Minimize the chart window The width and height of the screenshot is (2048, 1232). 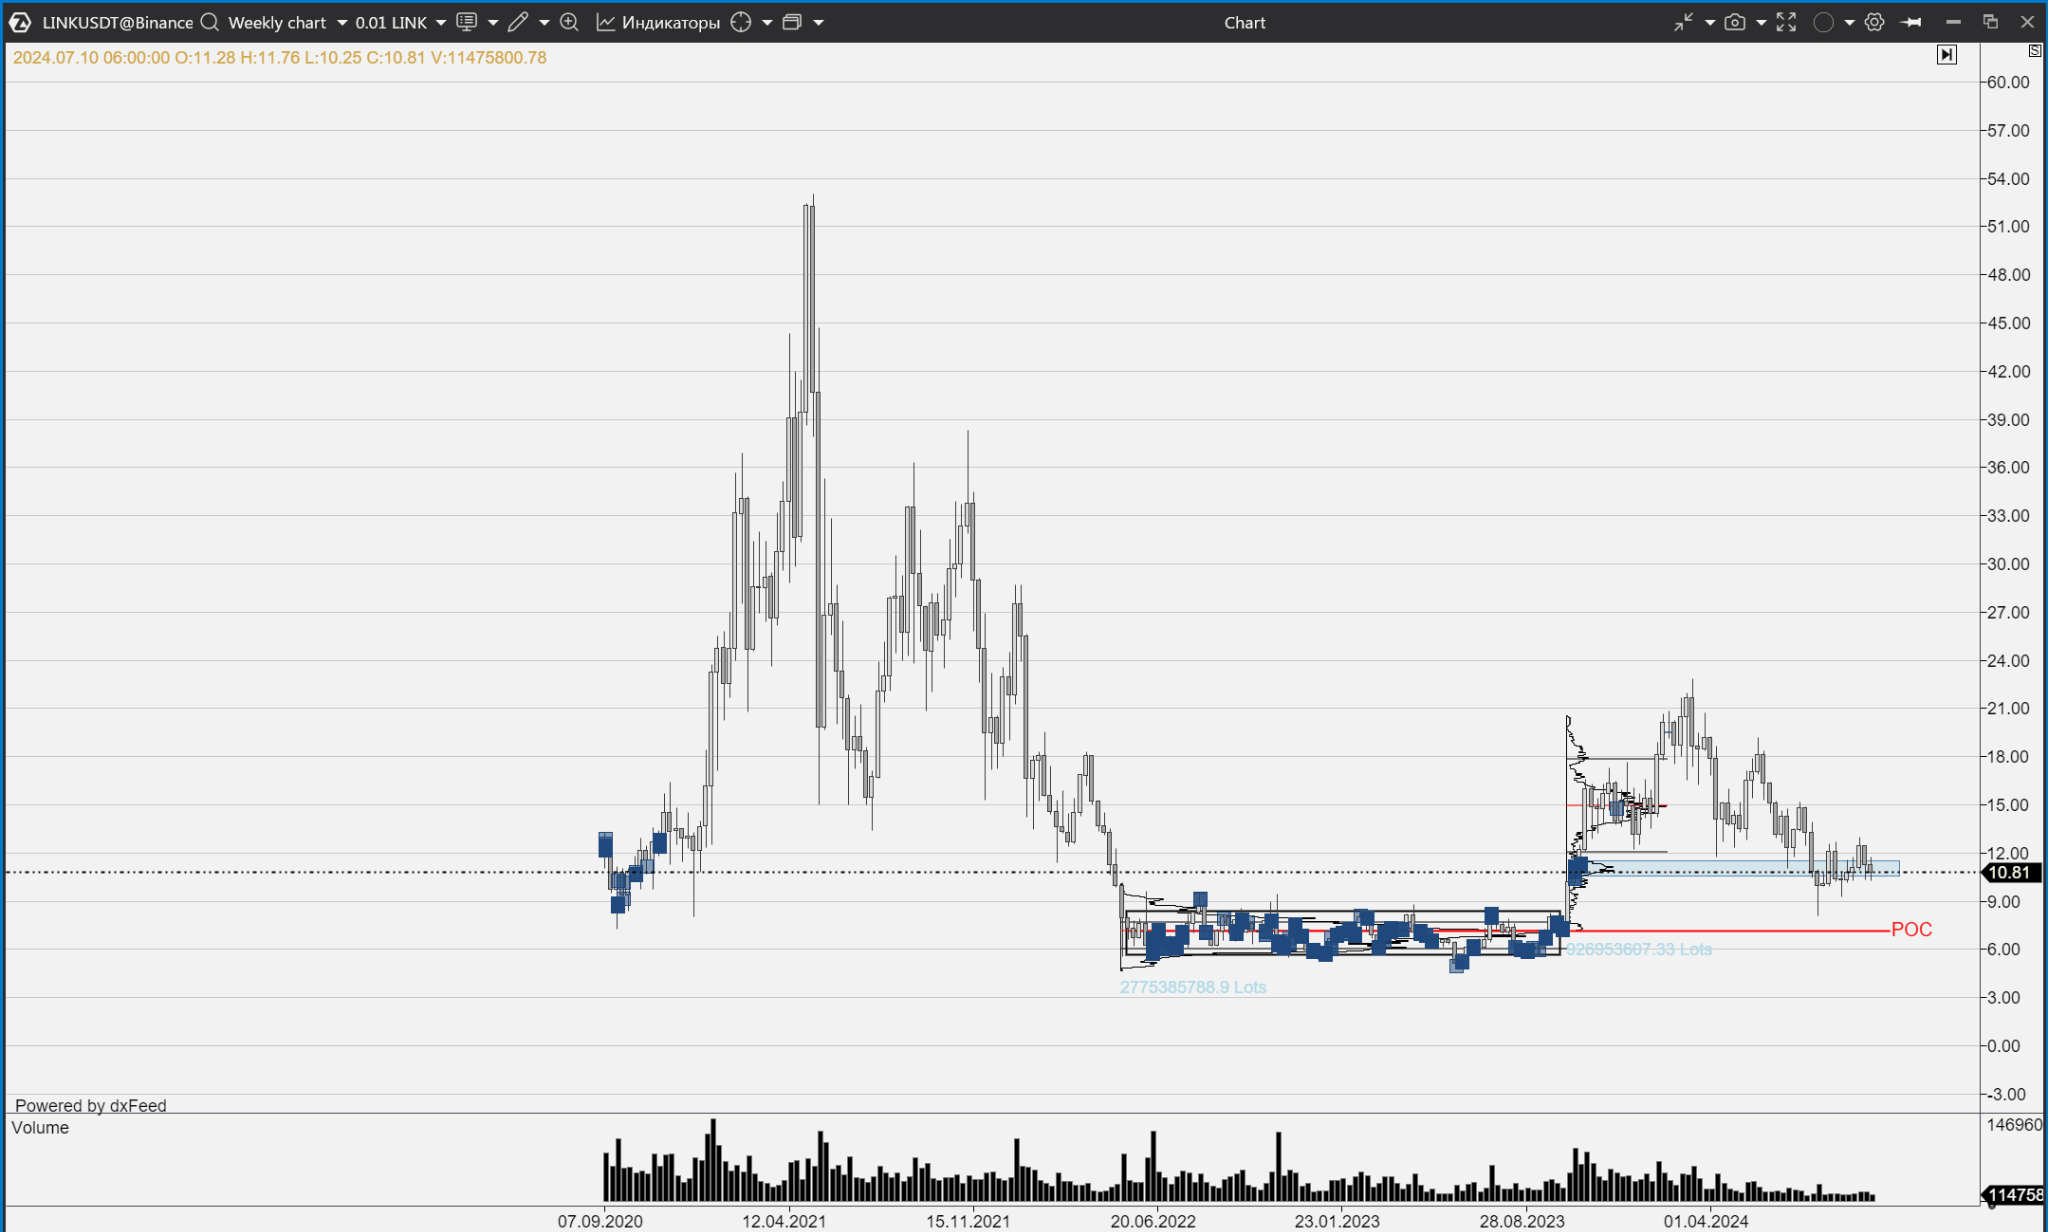coord(1953,22)
